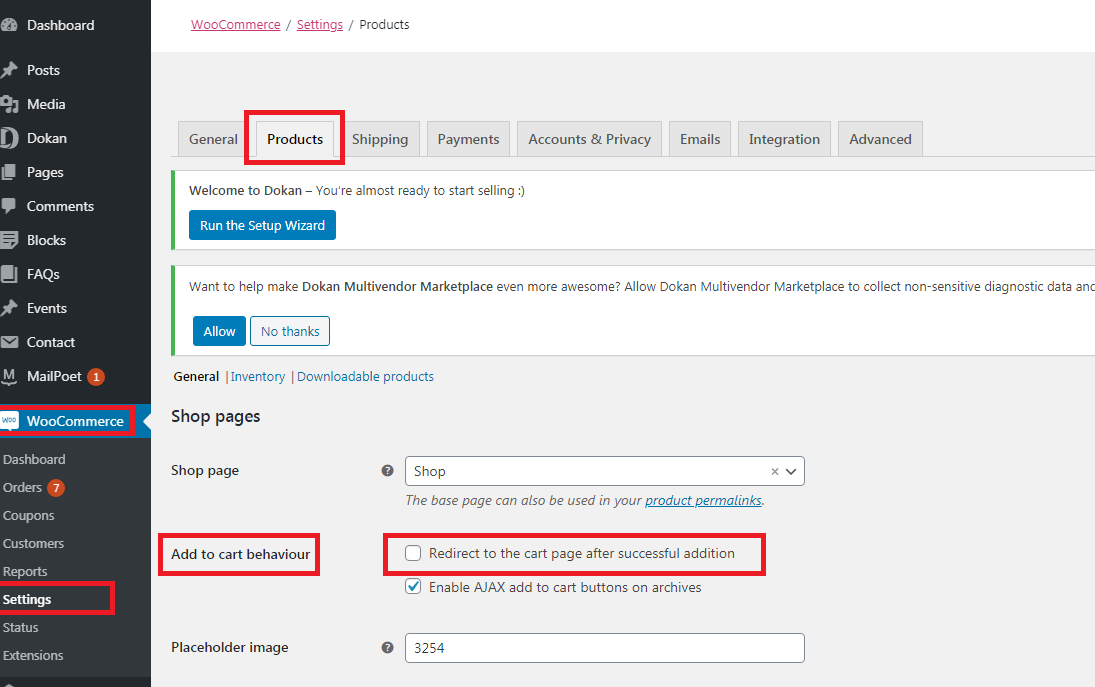Image resolution: width=1095 pixels, height=687 pixels.
Task: Click the Blocks icon in sidebar
Action: coord(8,240)
